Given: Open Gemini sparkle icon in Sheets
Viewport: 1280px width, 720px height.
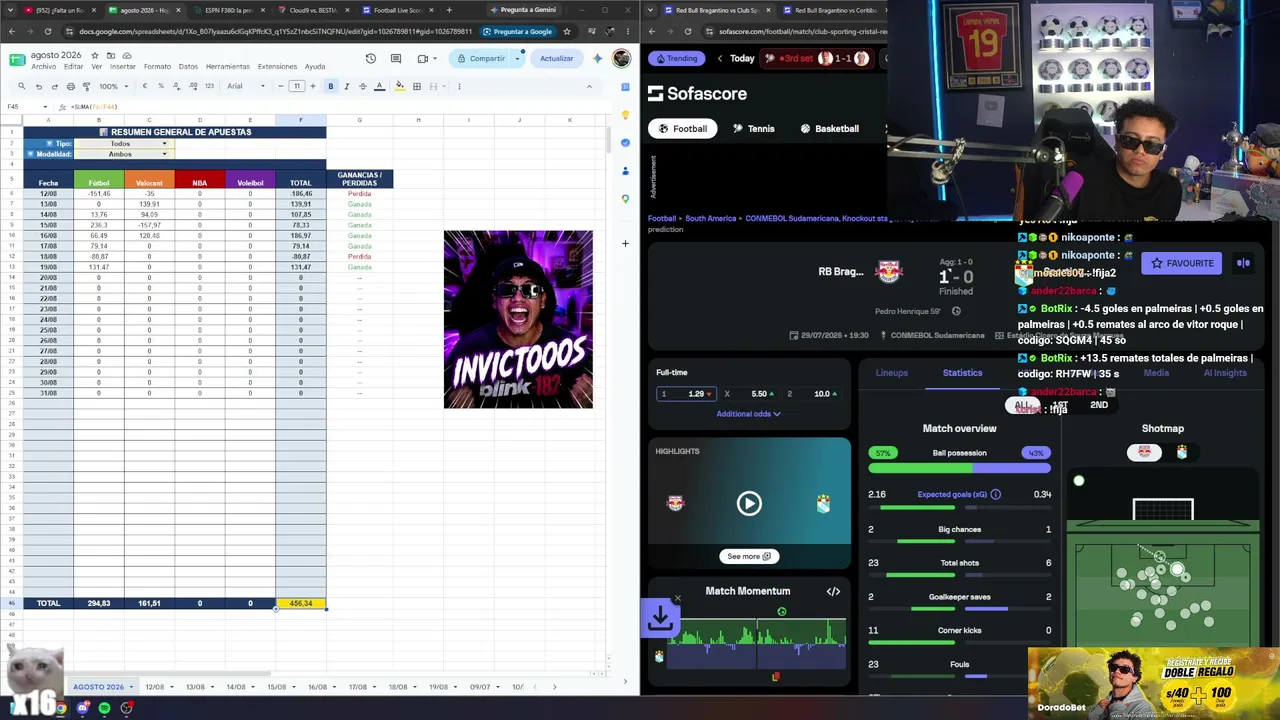Looking at the screenshot, I should 597,58.
